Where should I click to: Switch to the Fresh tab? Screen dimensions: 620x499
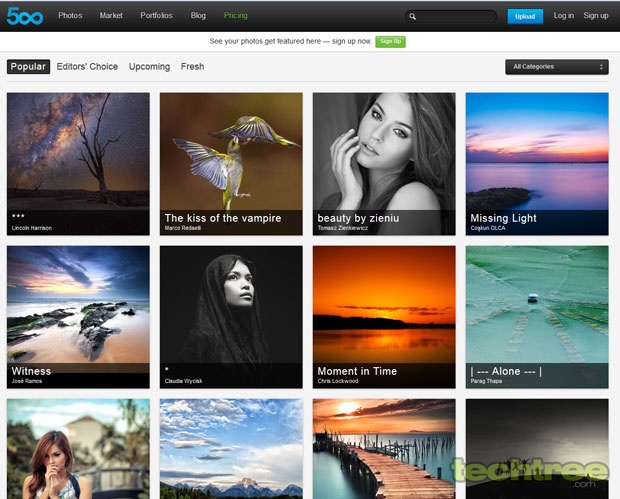[x=193, y=66]
